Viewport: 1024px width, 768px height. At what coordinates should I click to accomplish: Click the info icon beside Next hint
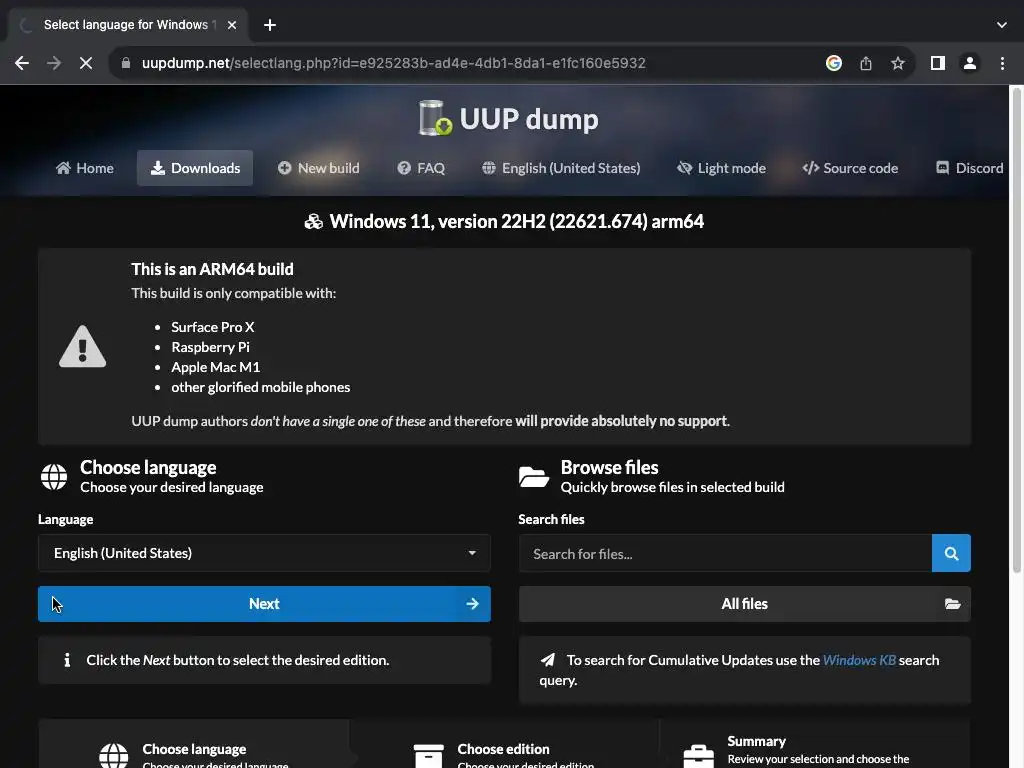tap(67, 660)
